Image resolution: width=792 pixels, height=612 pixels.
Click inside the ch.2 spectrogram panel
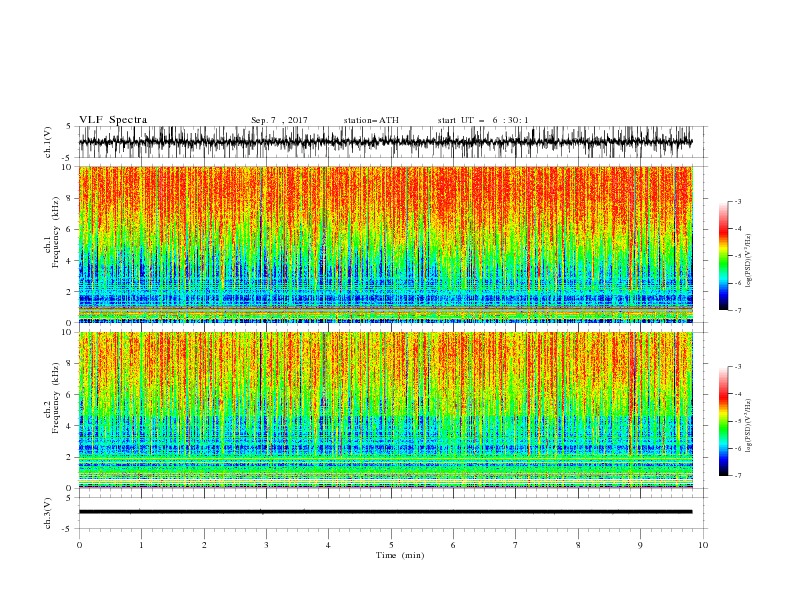(385, 410)
